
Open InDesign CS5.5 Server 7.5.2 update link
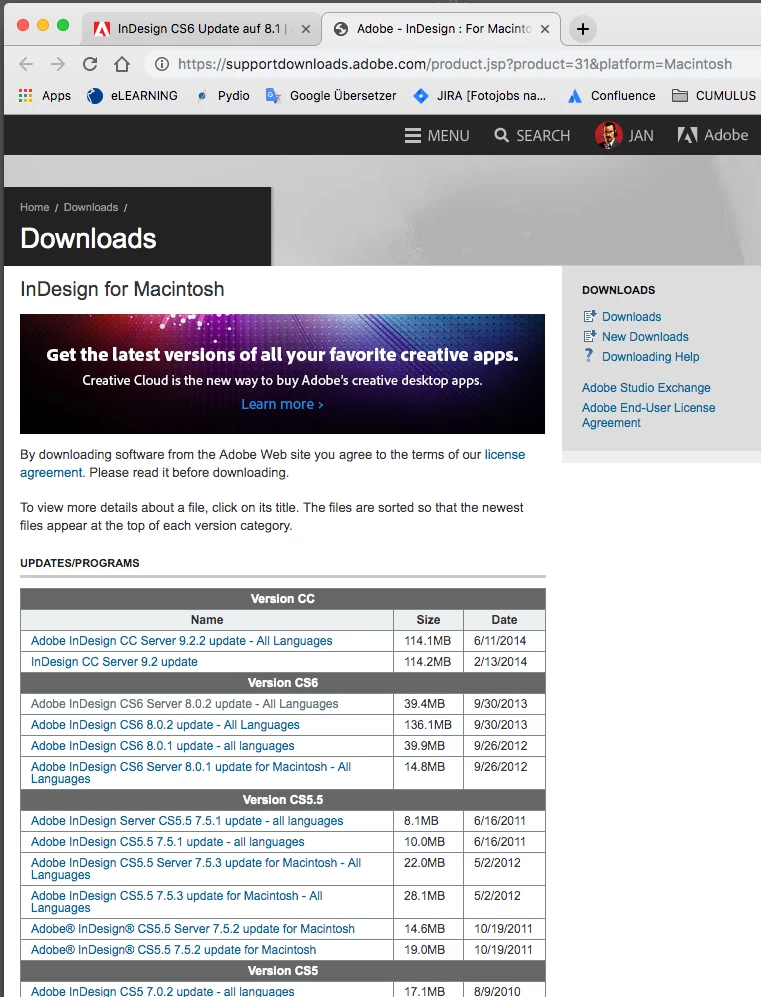(193, 929)
